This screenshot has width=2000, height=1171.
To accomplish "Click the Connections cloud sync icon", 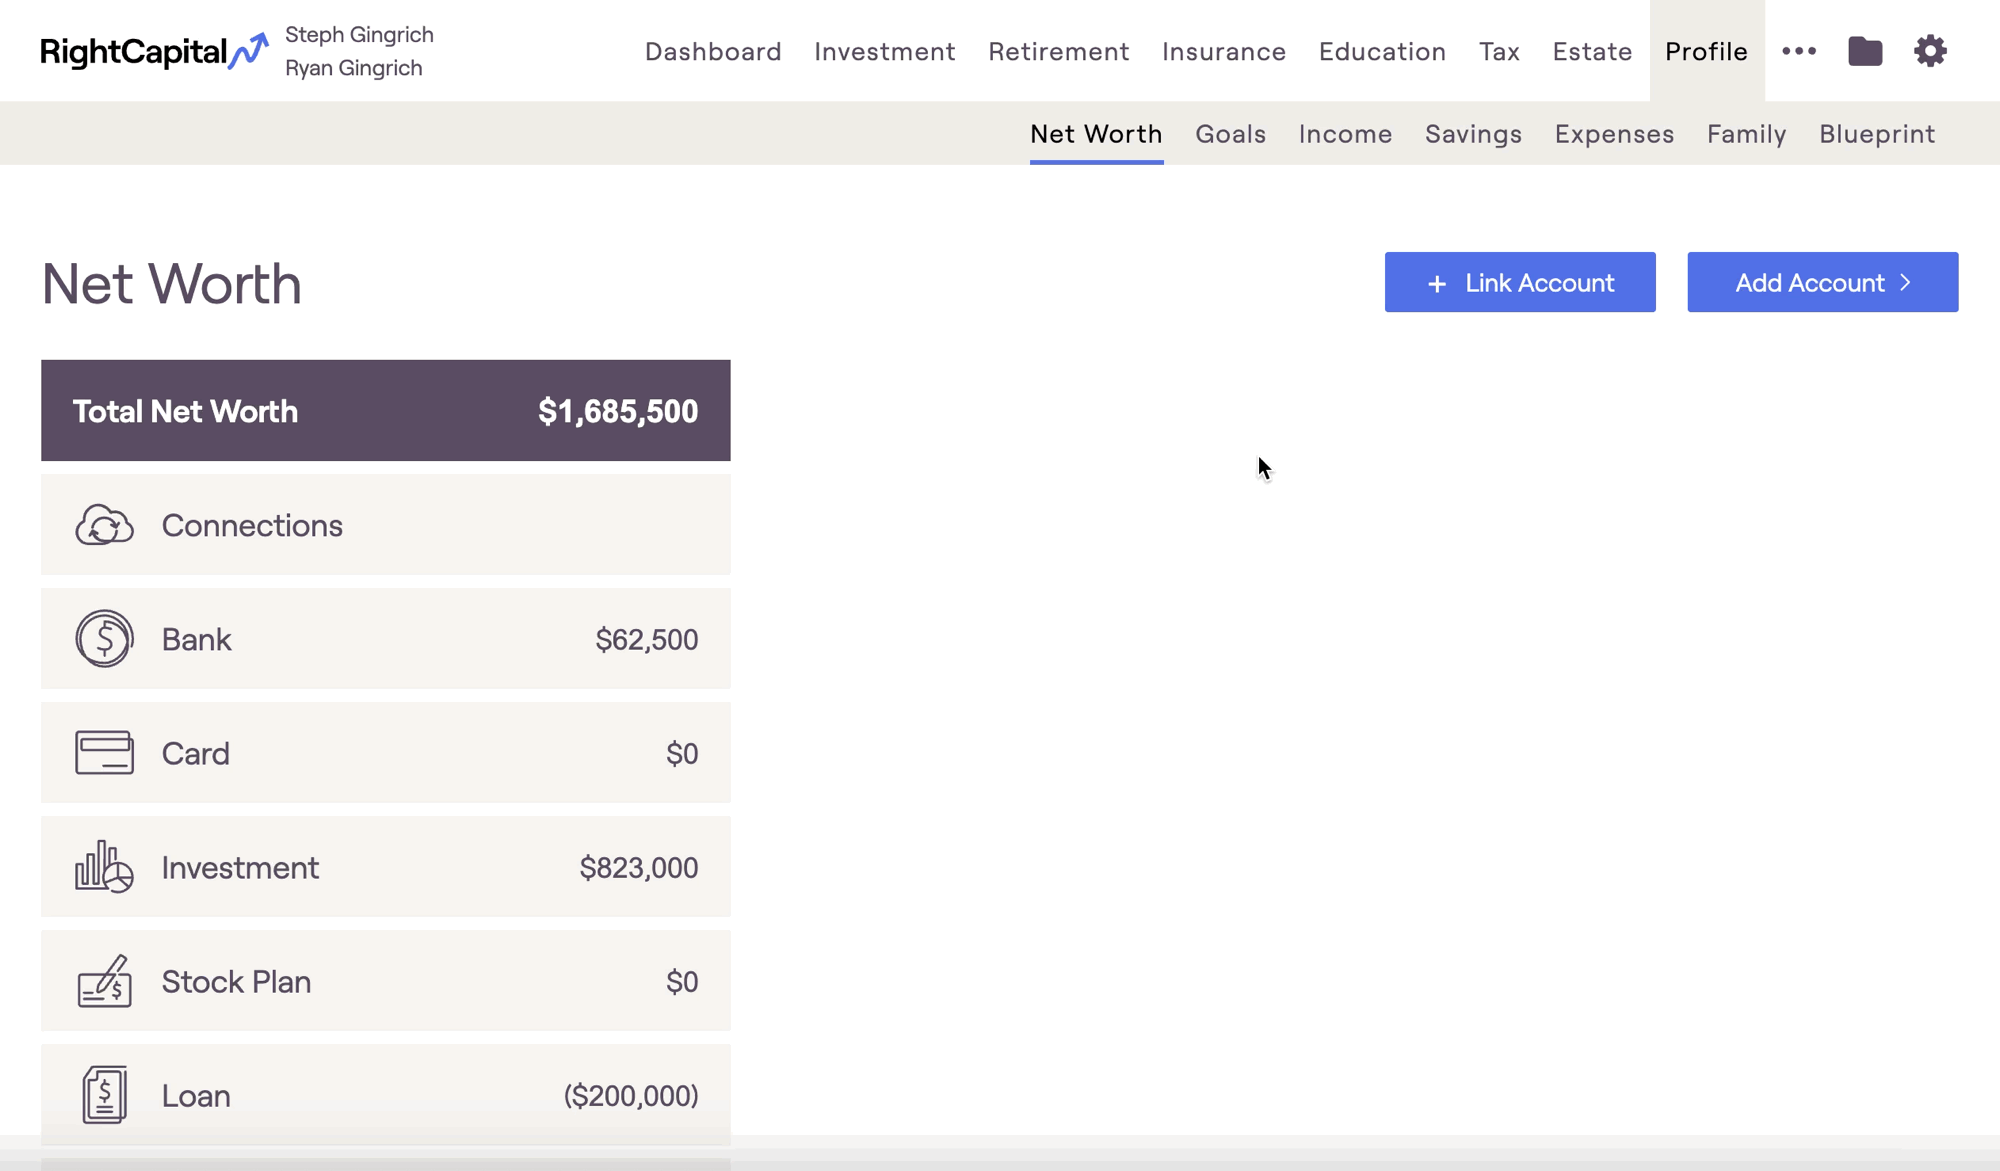I will 104,525.
